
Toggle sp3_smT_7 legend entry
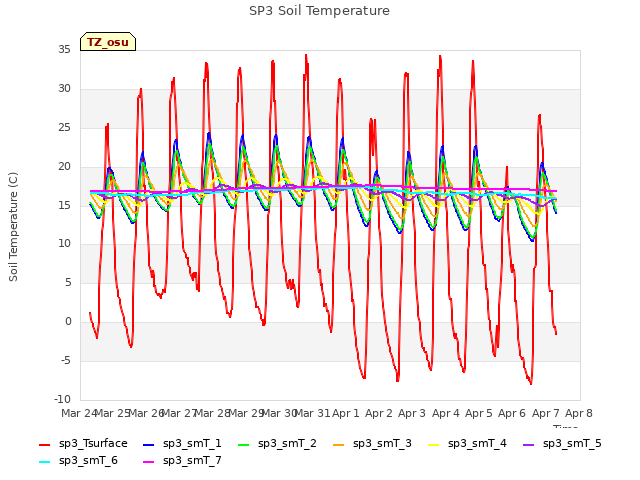(x=182, y=461)
